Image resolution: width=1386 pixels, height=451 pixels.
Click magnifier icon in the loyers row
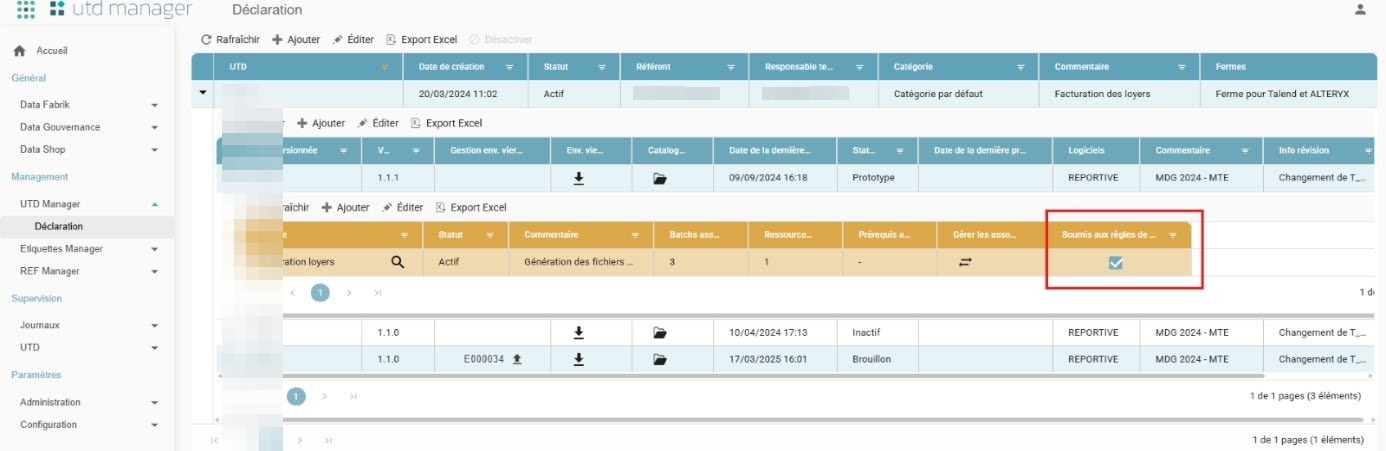pyautogui.click(x=398, y=262)
